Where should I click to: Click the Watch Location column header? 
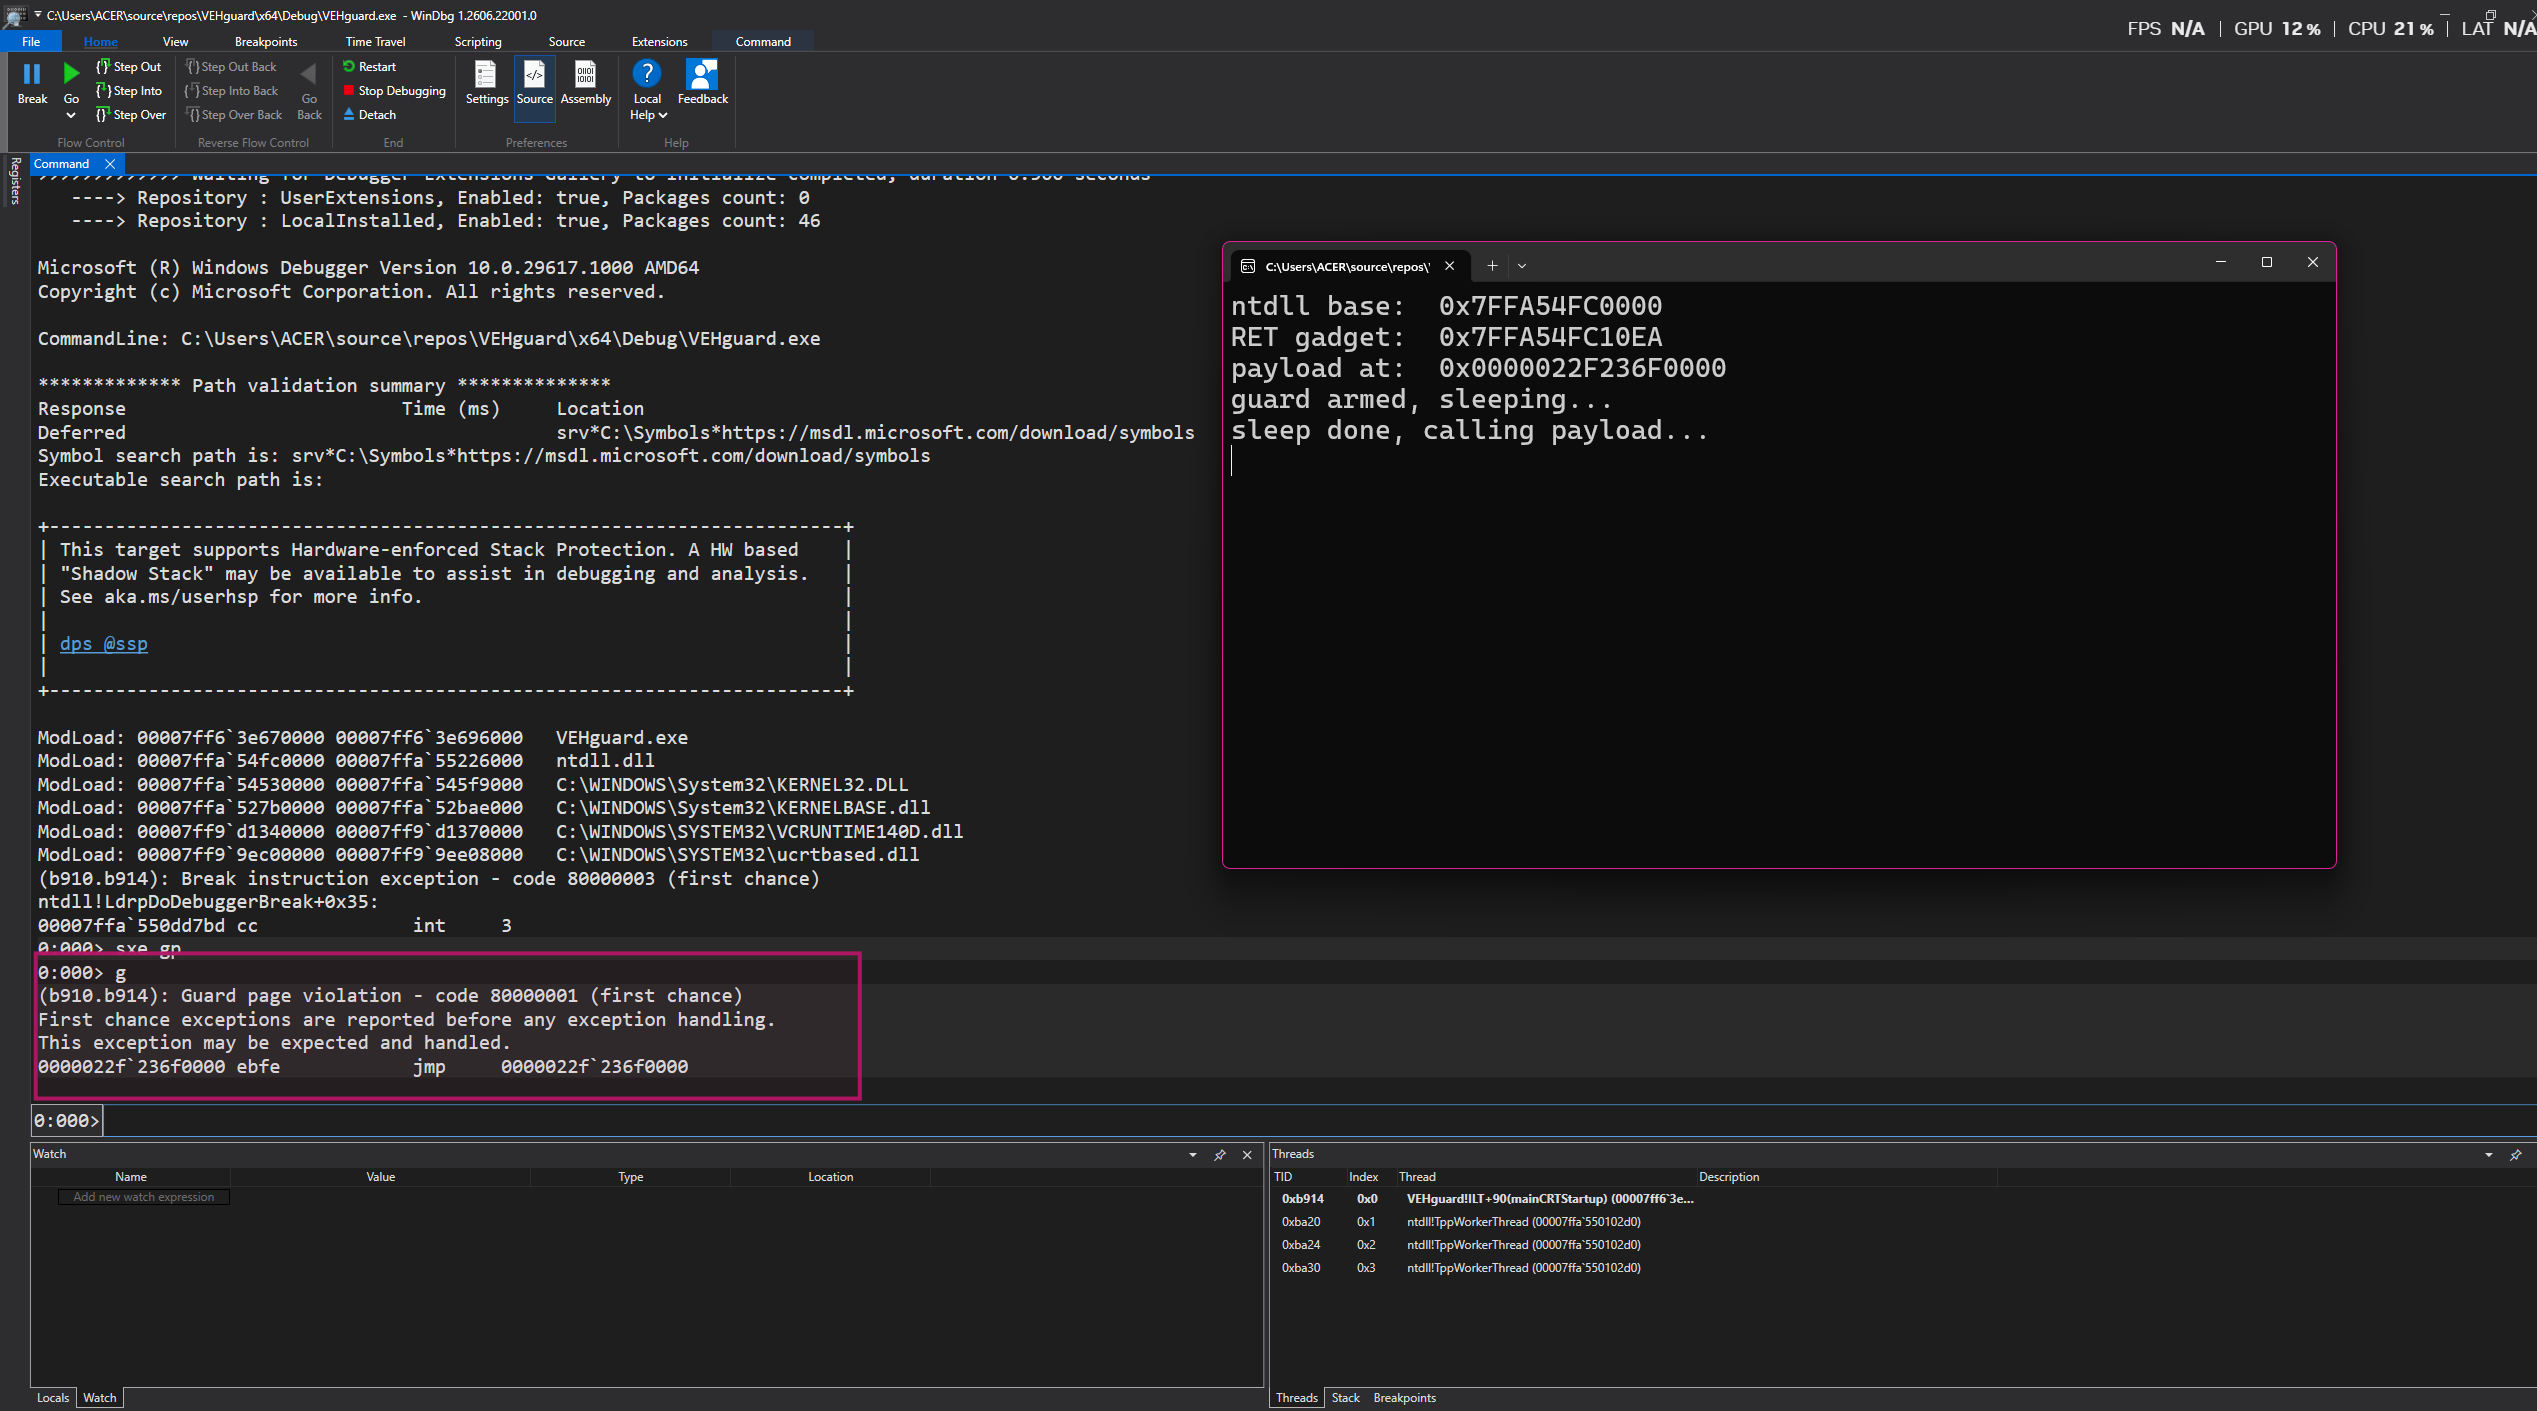[830, 1177]
